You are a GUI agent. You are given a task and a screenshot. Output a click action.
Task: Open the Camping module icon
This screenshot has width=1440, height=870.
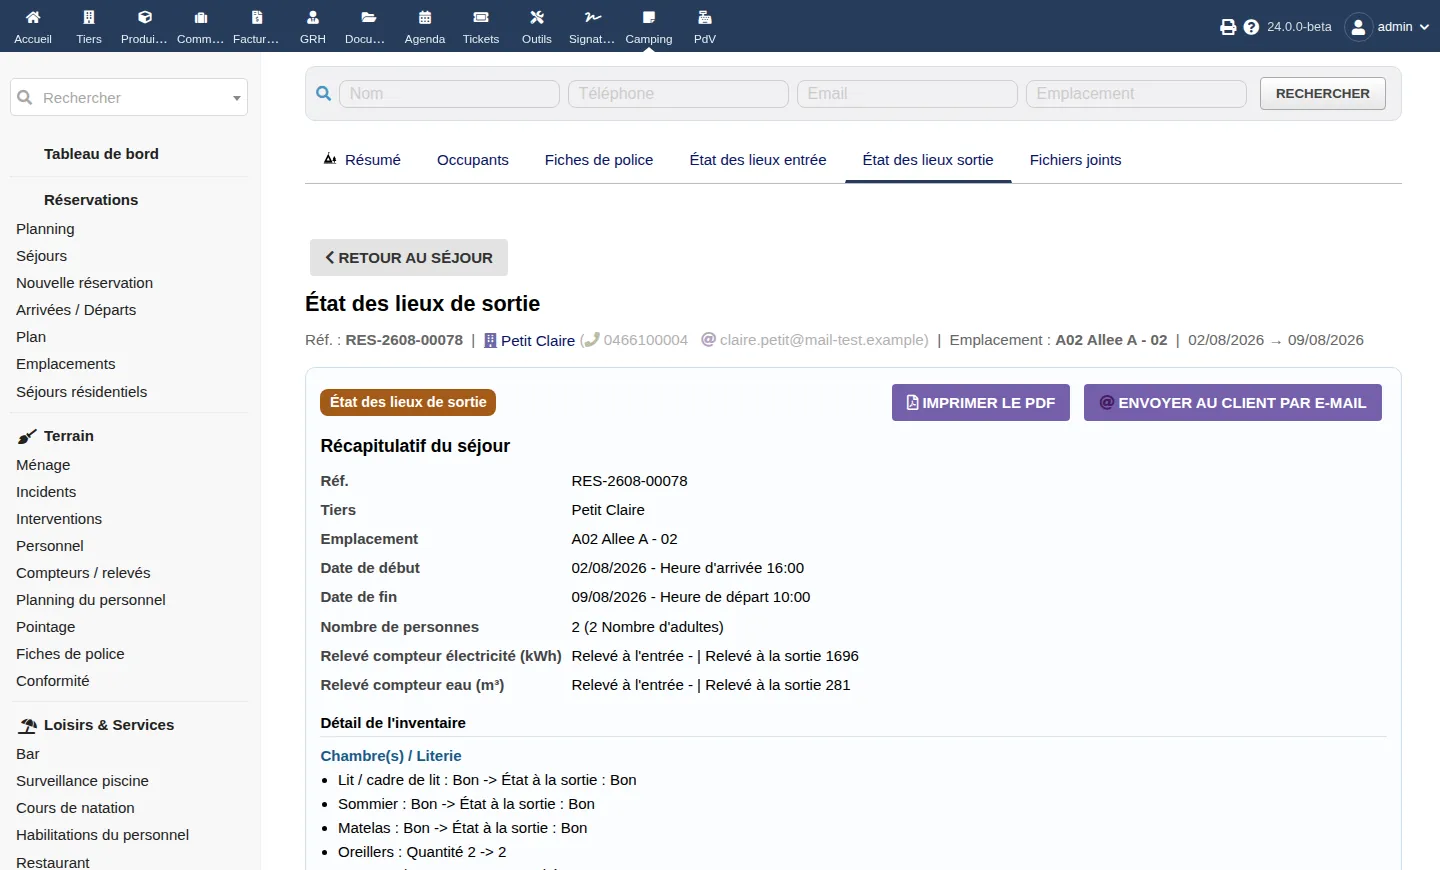pos(649,17)
